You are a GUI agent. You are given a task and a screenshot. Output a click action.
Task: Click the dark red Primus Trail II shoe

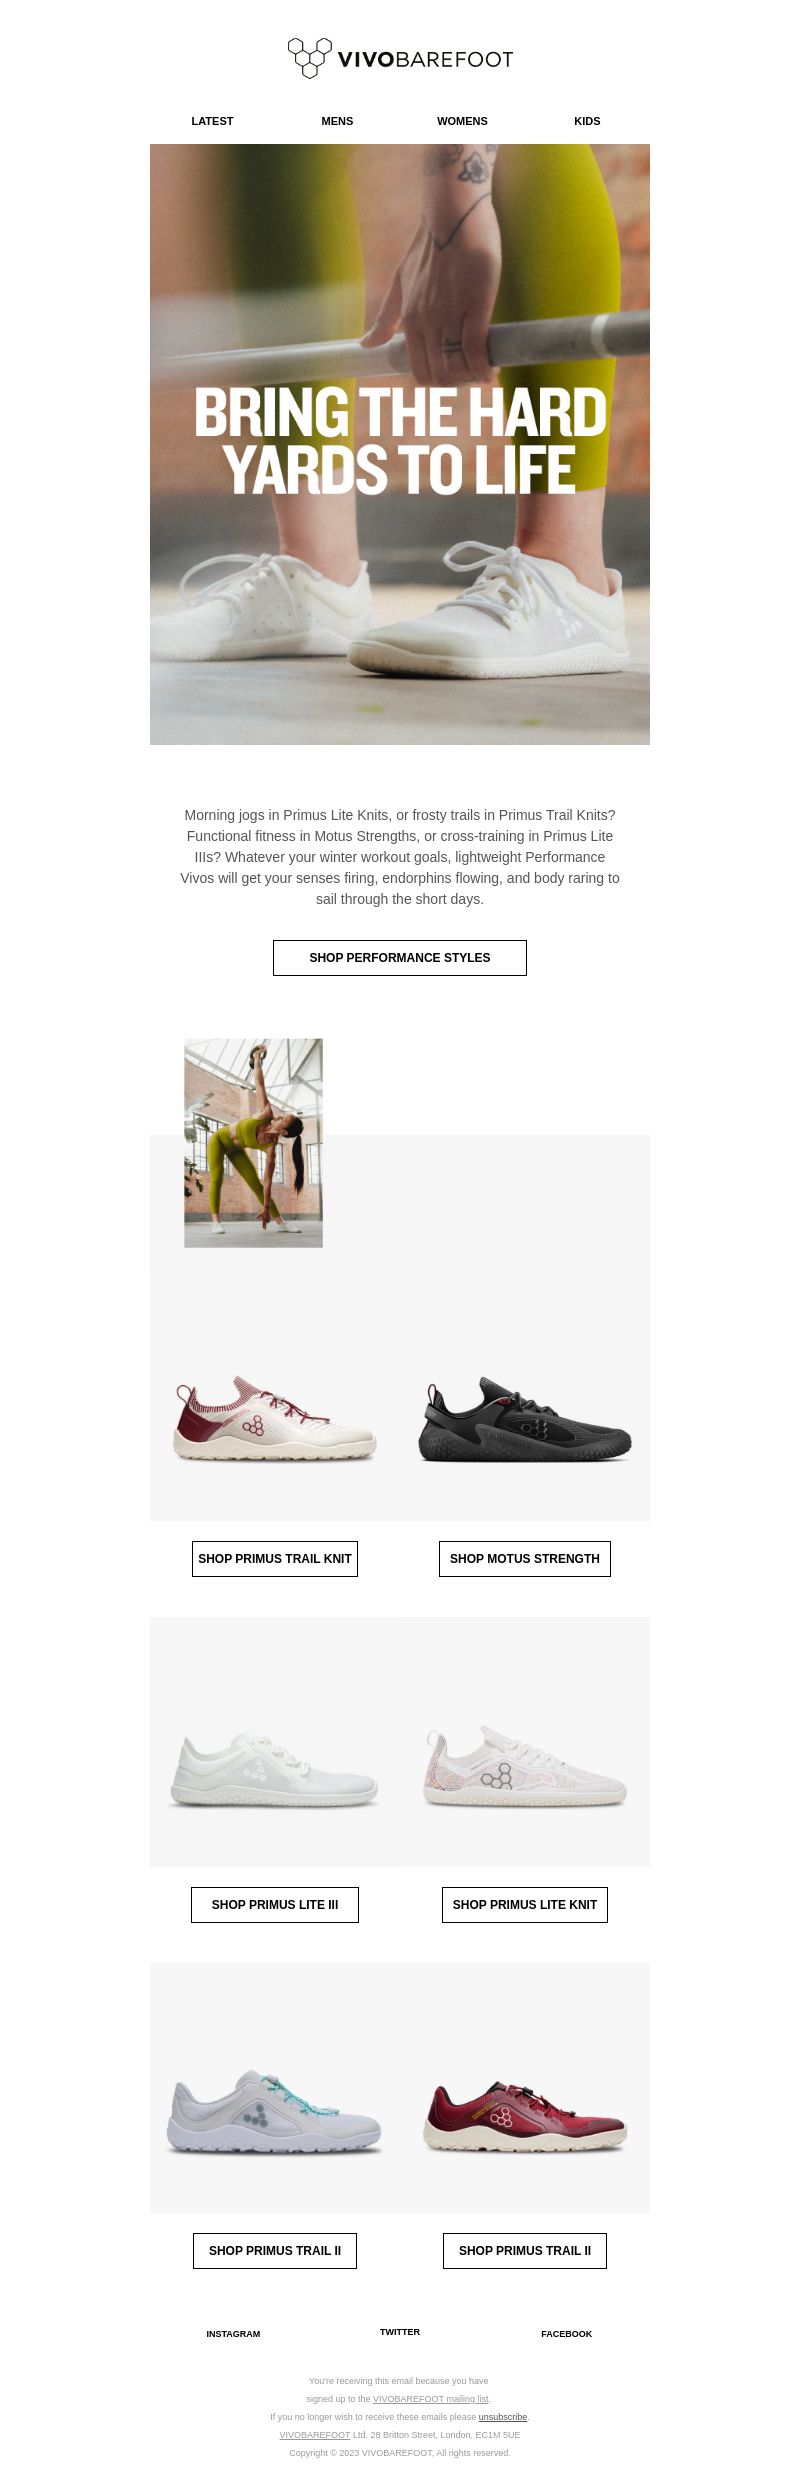coord(525,2116)
